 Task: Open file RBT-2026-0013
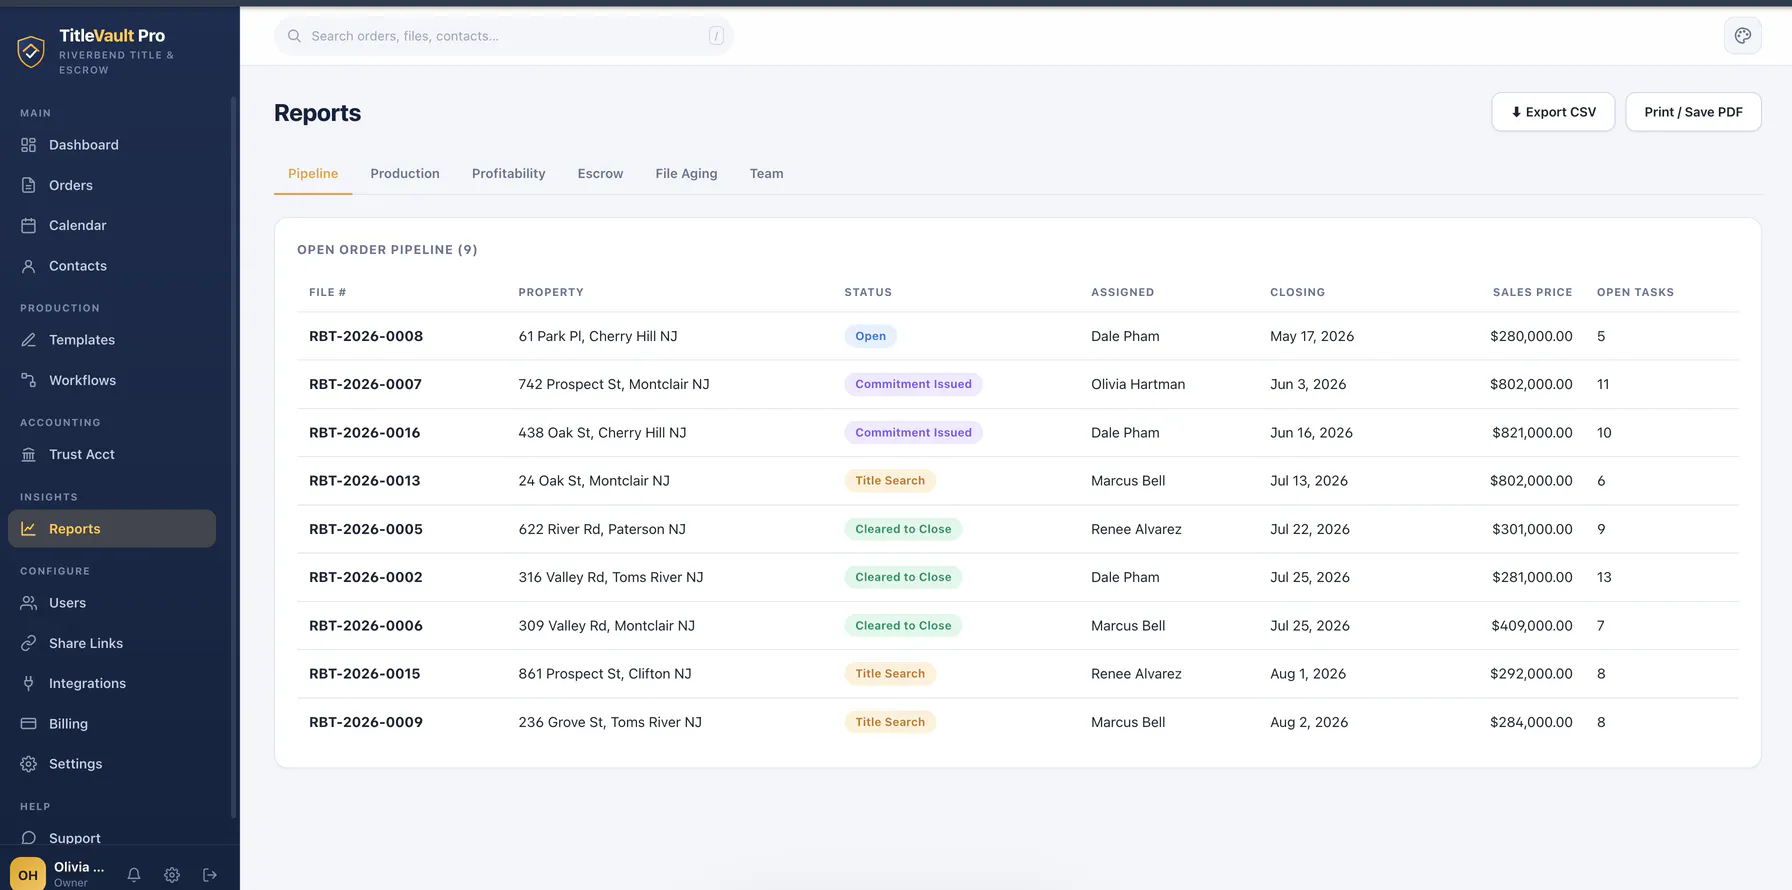pyautogui.click(x=365, y=481)
